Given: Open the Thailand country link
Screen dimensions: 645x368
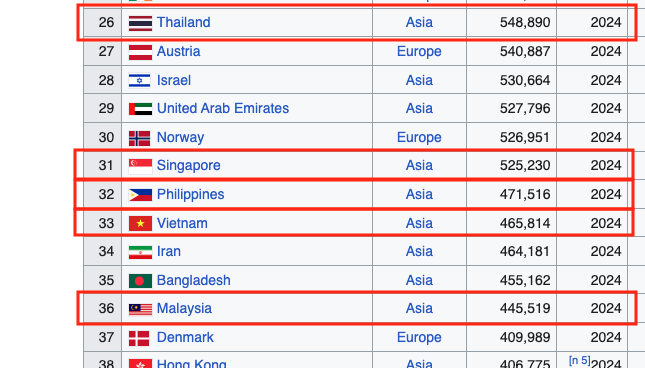Looking at the screenshot, I should [183, 22].
